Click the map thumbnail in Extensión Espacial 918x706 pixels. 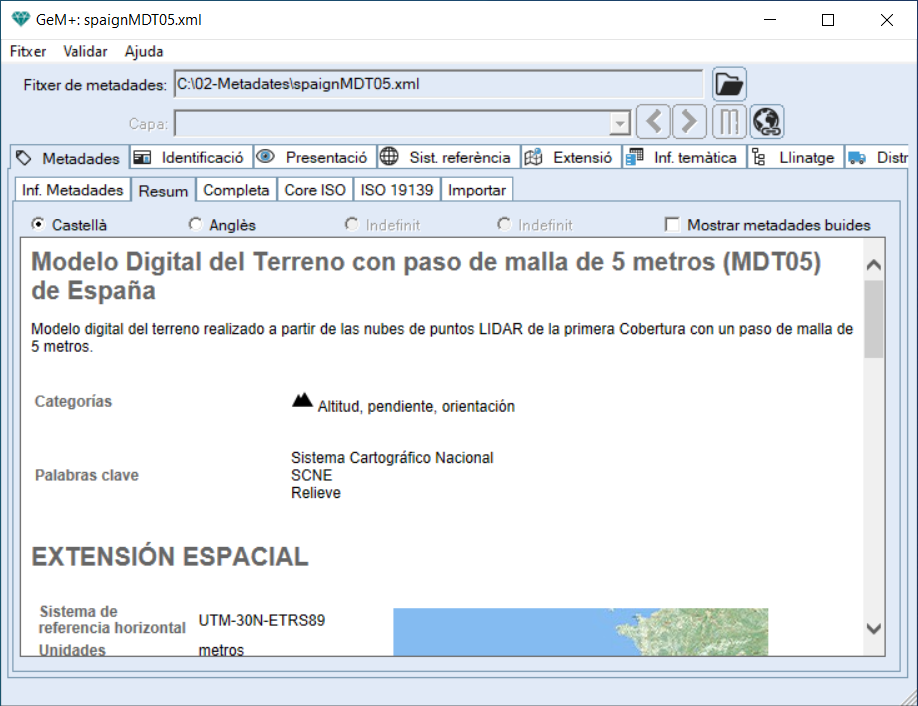pyautogui.click(x=580, y=632)
